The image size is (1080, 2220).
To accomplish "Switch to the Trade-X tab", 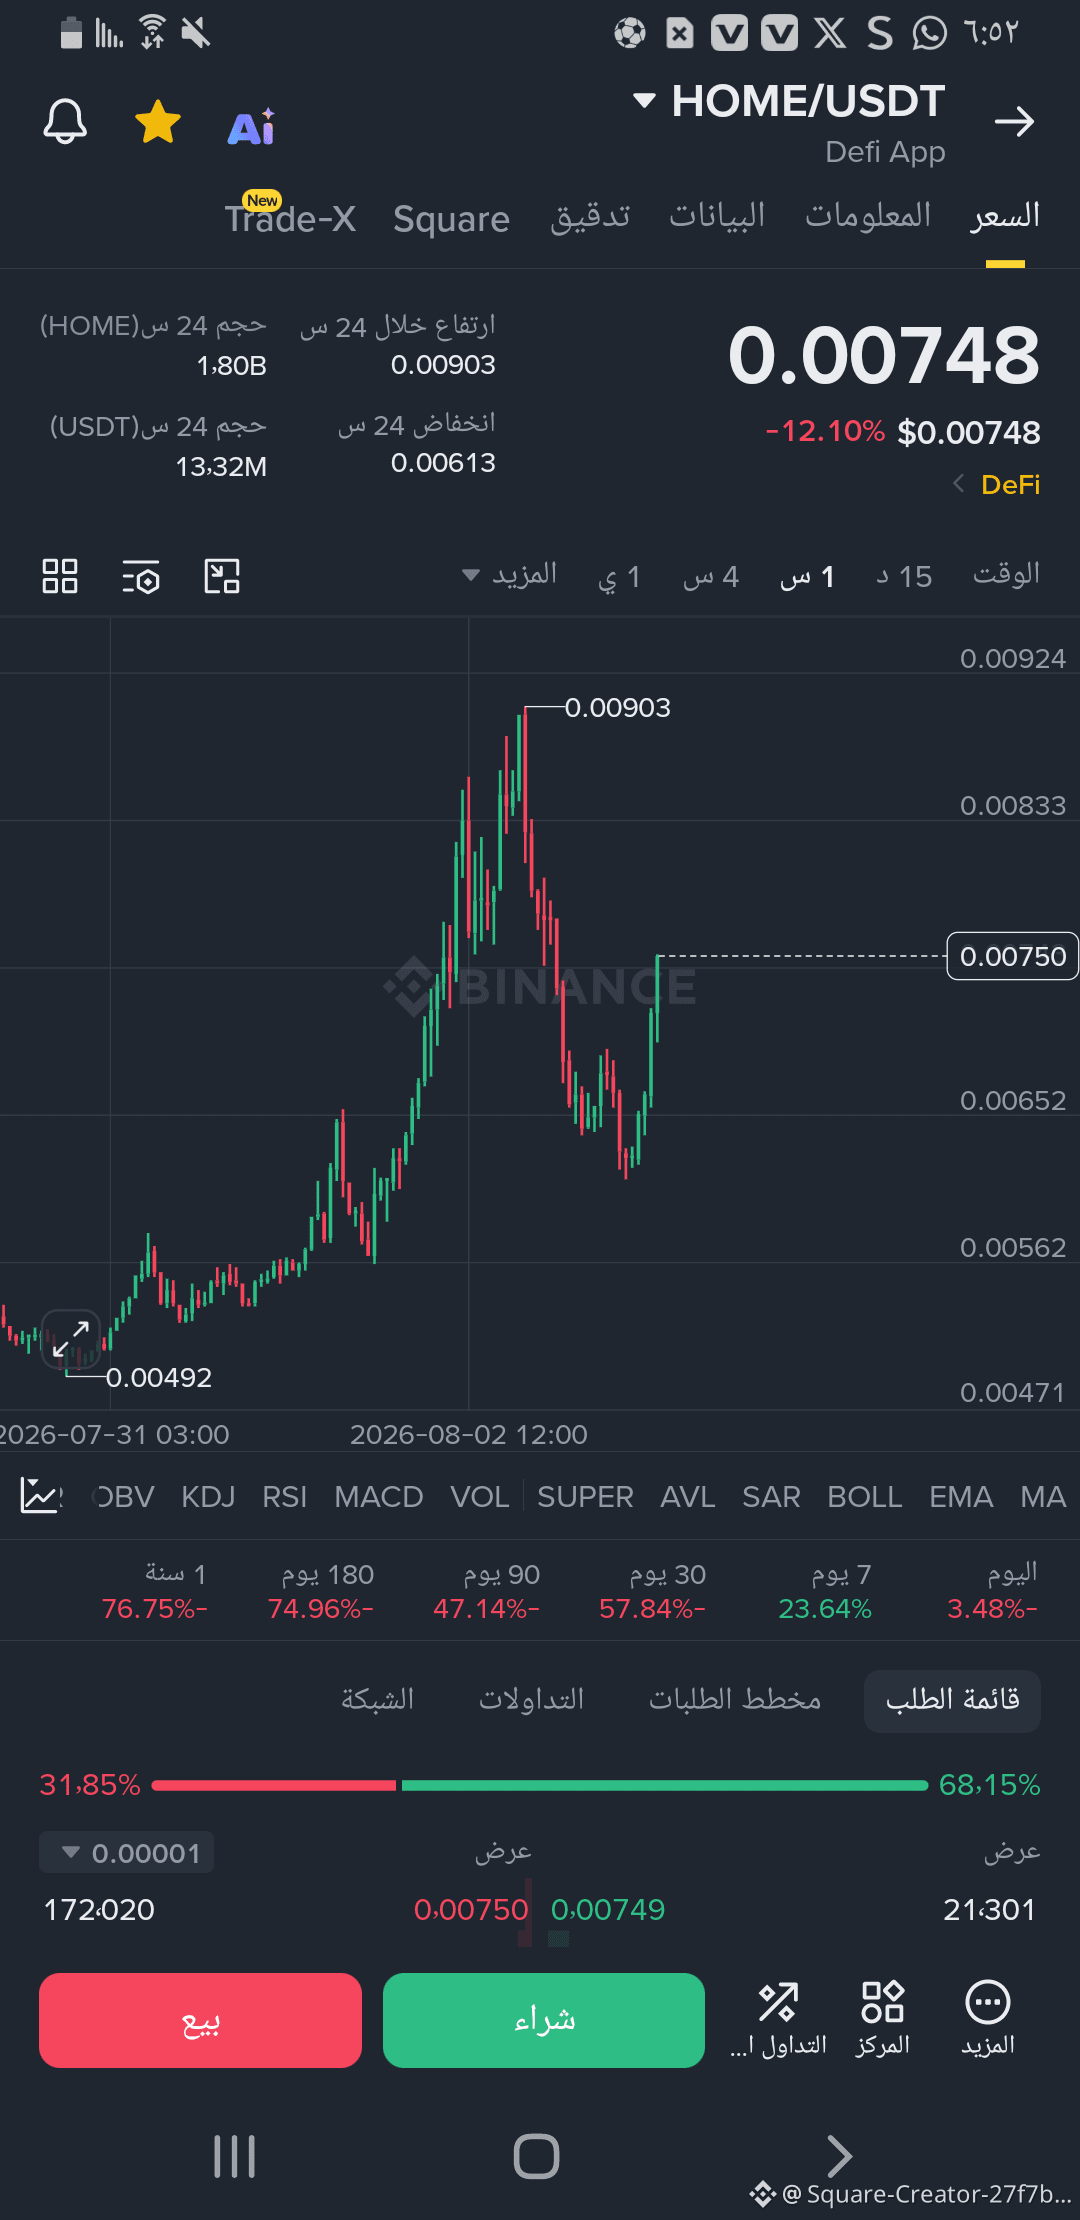I will (290, 217).
